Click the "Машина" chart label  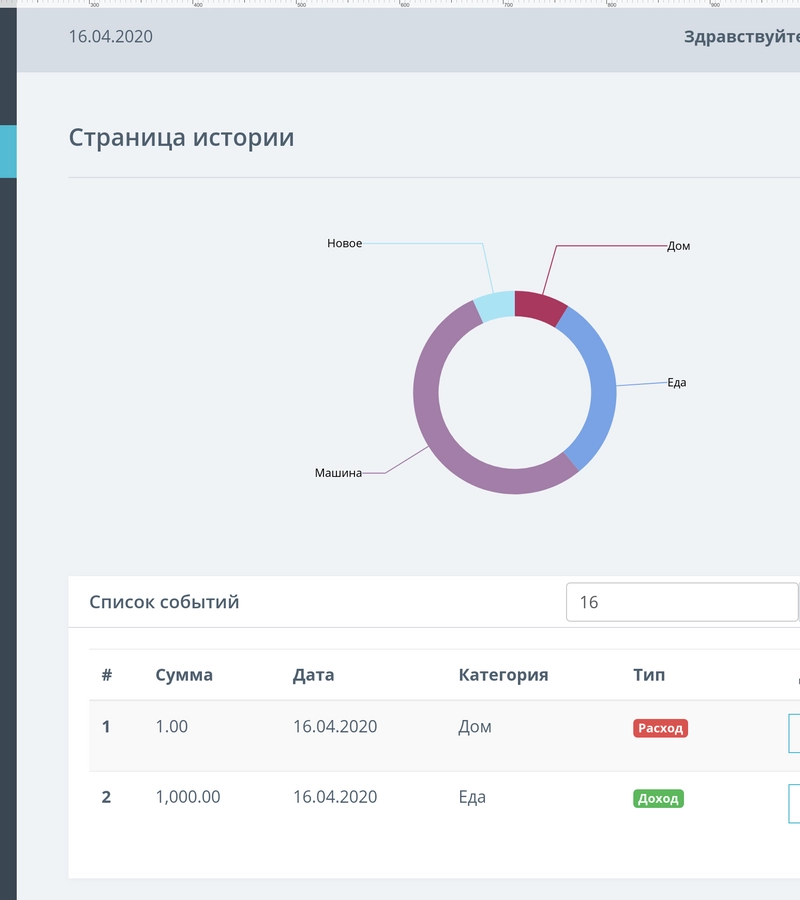tap(338, 472)
